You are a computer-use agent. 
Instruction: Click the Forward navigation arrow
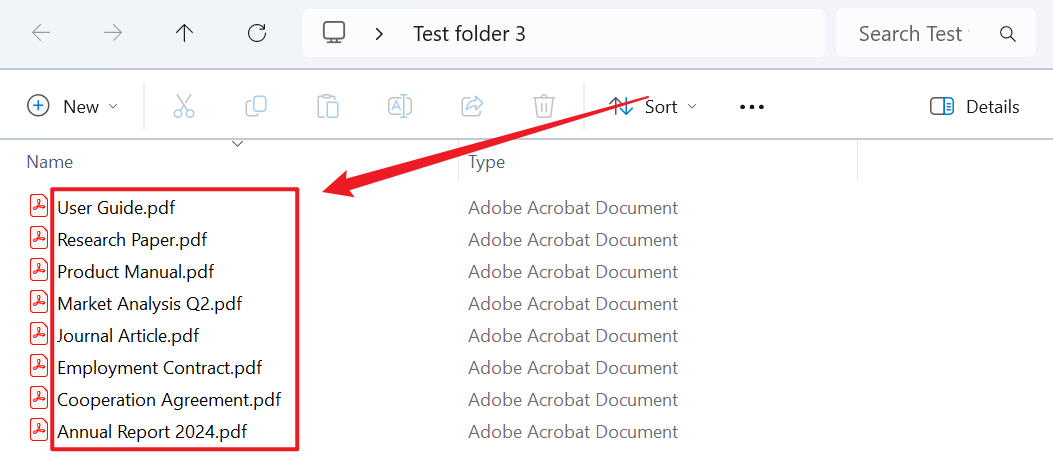coord(113,33)
